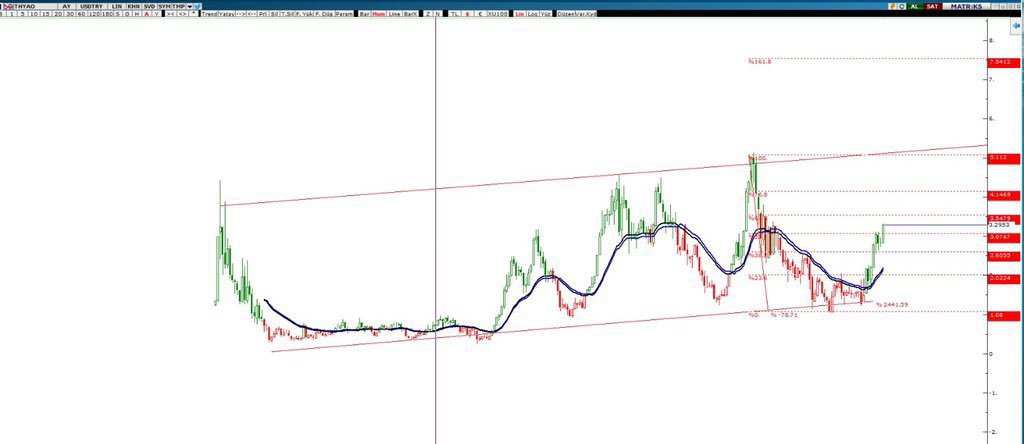The width and height of the screenshot is (1024, 444).
Task: Click the F. Düş button
Action: click(x=323, y=14)
